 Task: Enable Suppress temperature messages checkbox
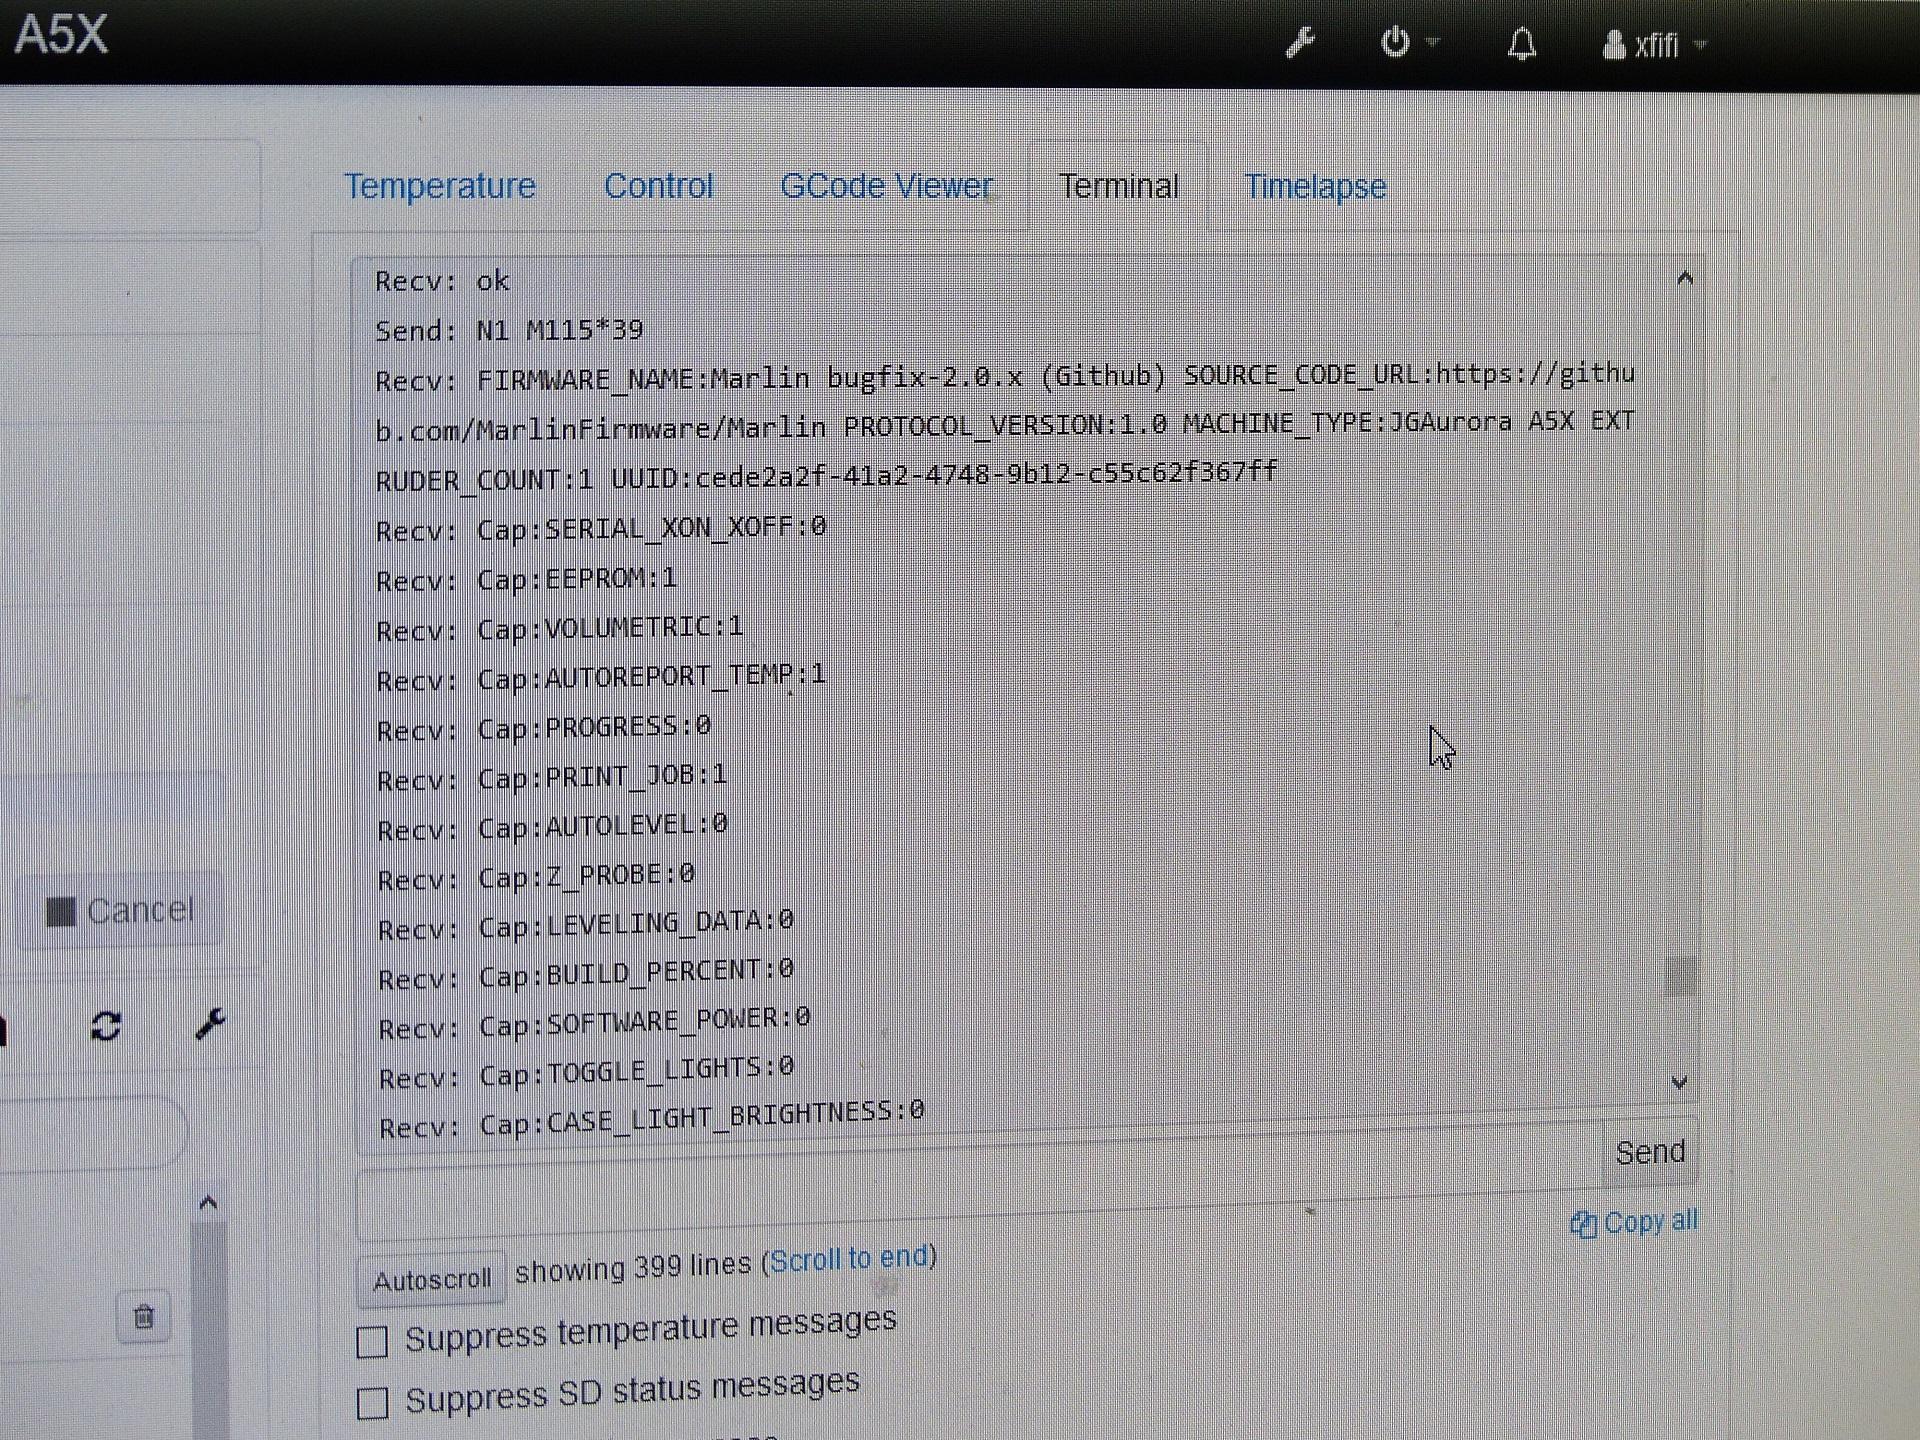coord(372,1341)
